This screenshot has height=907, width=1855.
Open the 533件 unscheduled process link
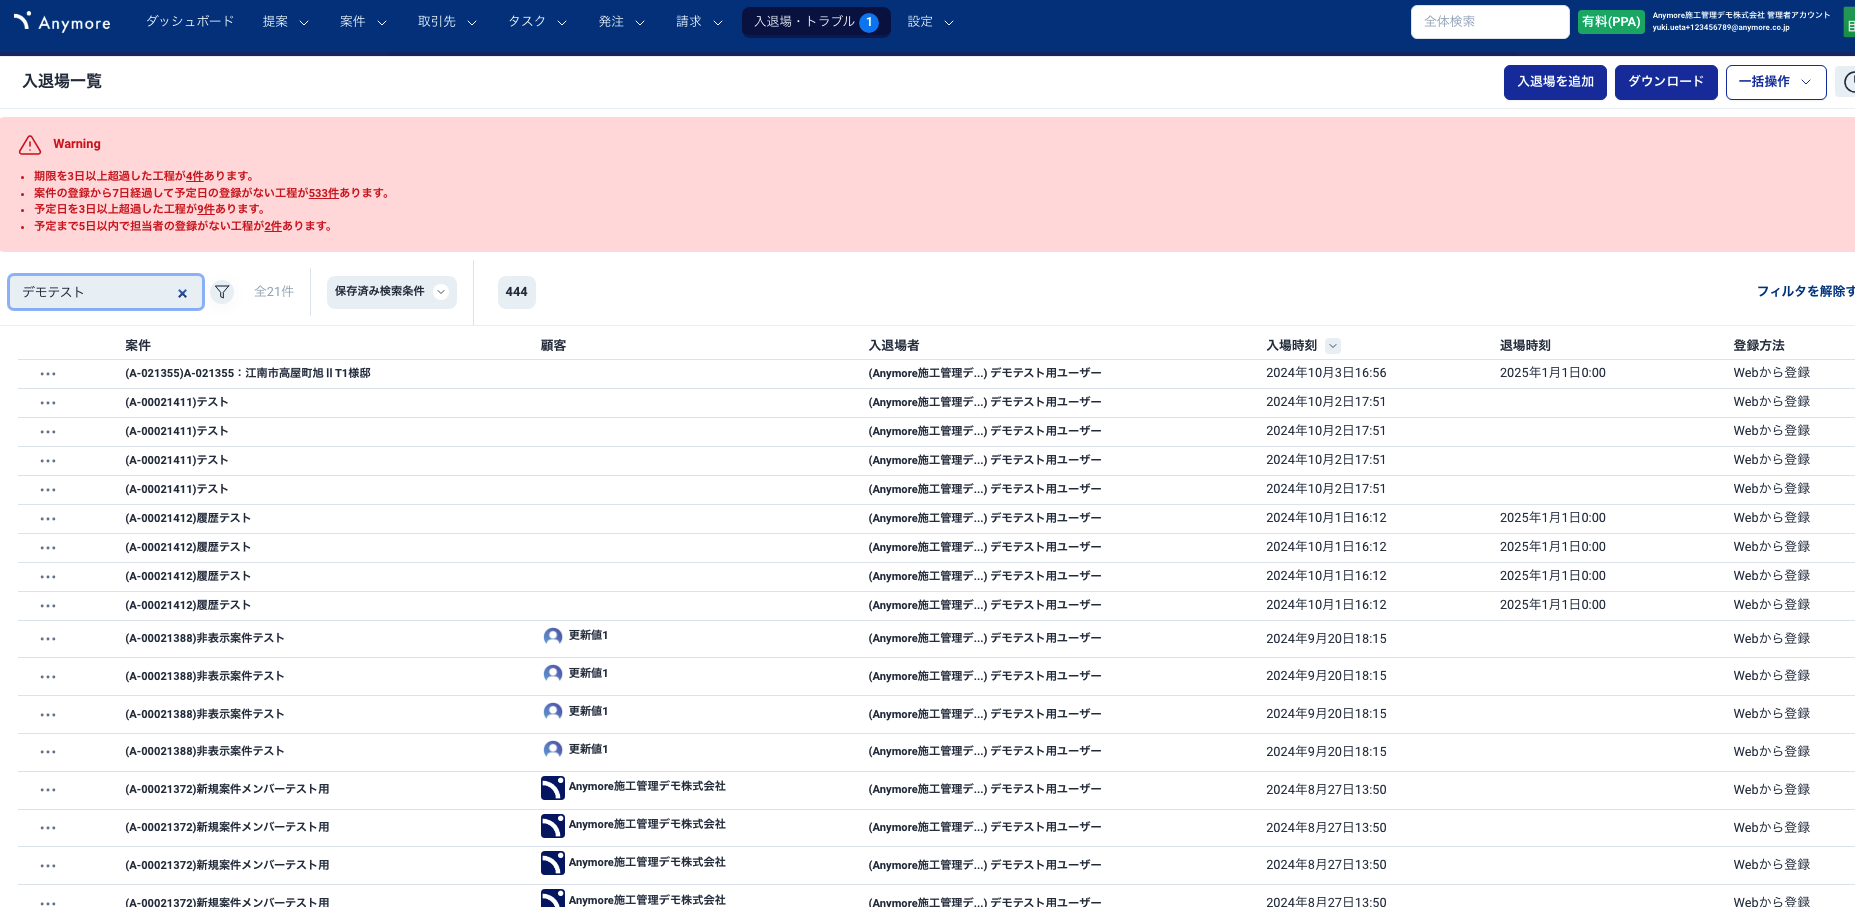pos(323,193)
